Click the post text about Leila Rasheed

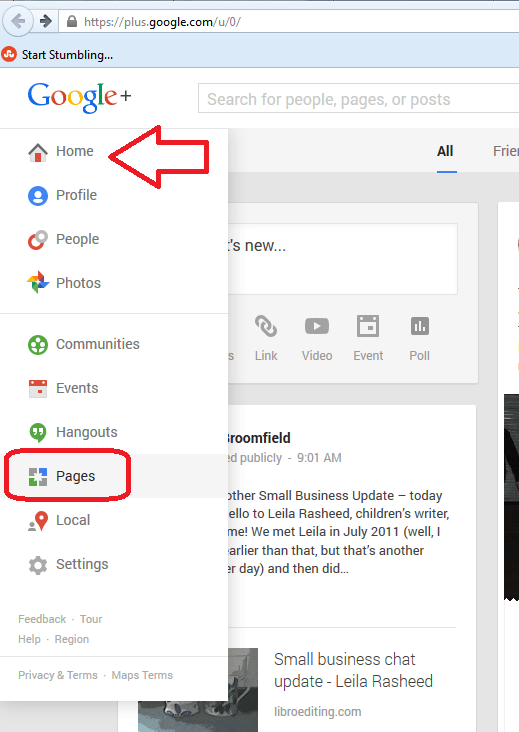click(x=338, y=532)
